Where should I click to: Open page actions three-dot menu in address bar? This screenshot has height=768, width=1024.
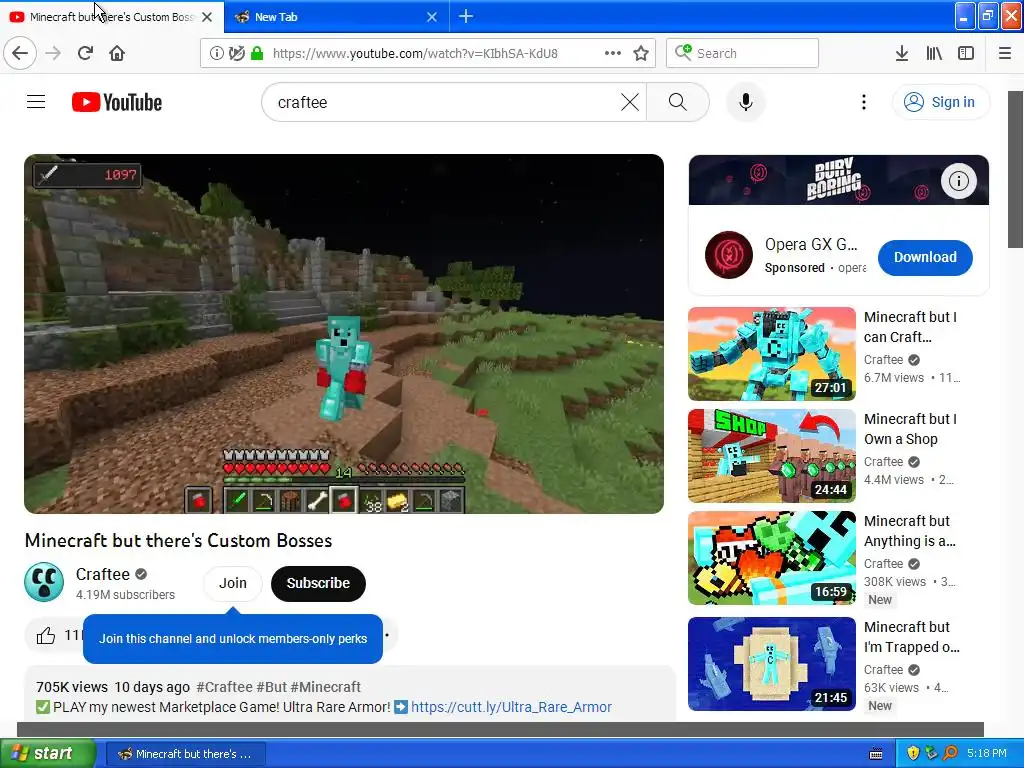[x=613, y=54]
